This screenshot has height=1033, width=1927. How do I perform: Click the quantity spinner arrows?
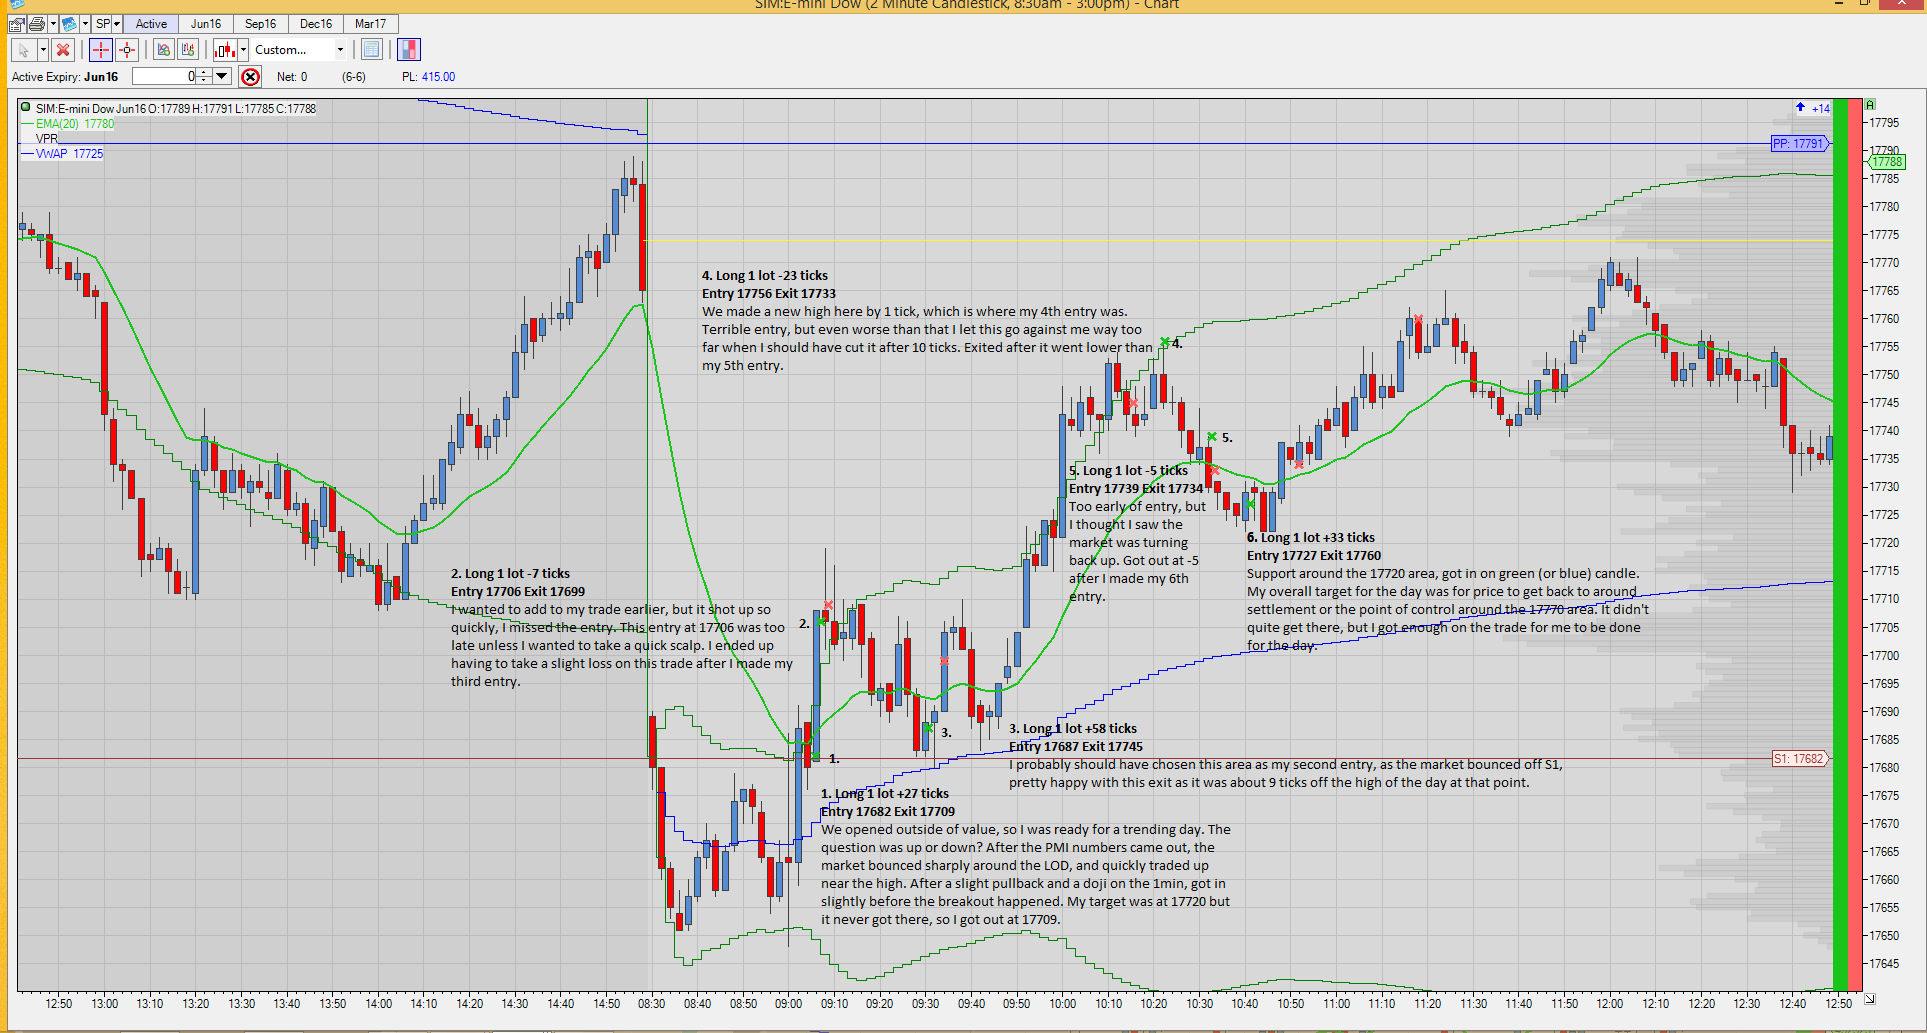click(204, 76)
